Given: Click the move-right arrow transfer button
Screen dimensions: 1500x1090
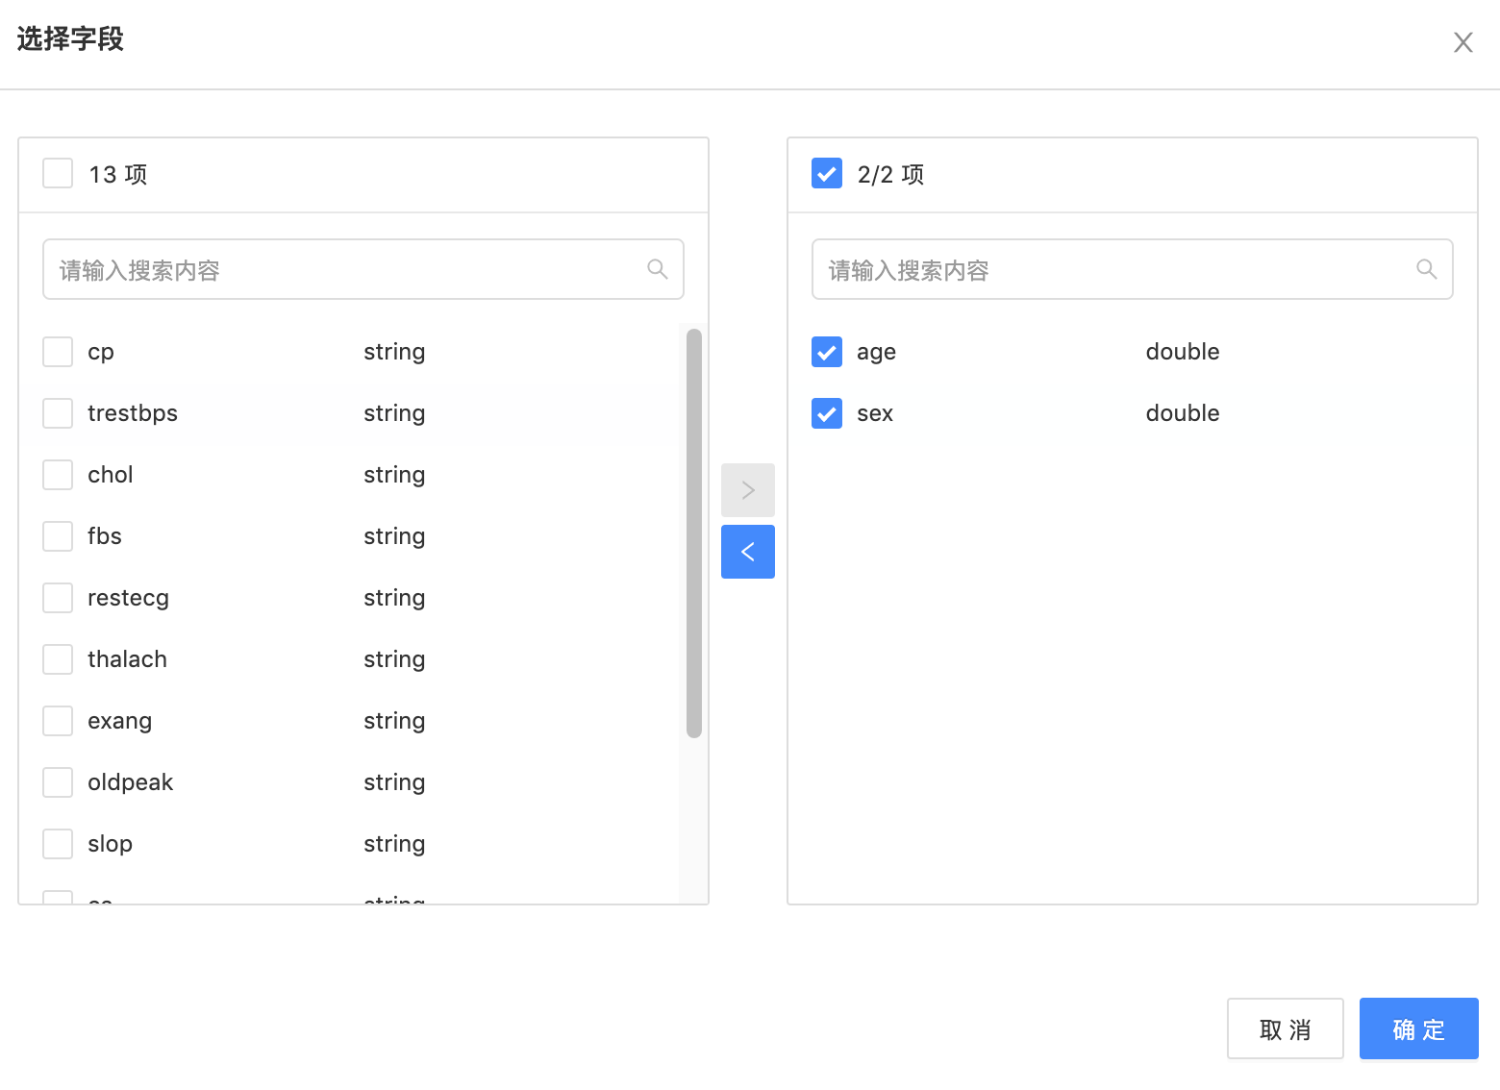Looking at the screenshot, I should coord(747,490).
